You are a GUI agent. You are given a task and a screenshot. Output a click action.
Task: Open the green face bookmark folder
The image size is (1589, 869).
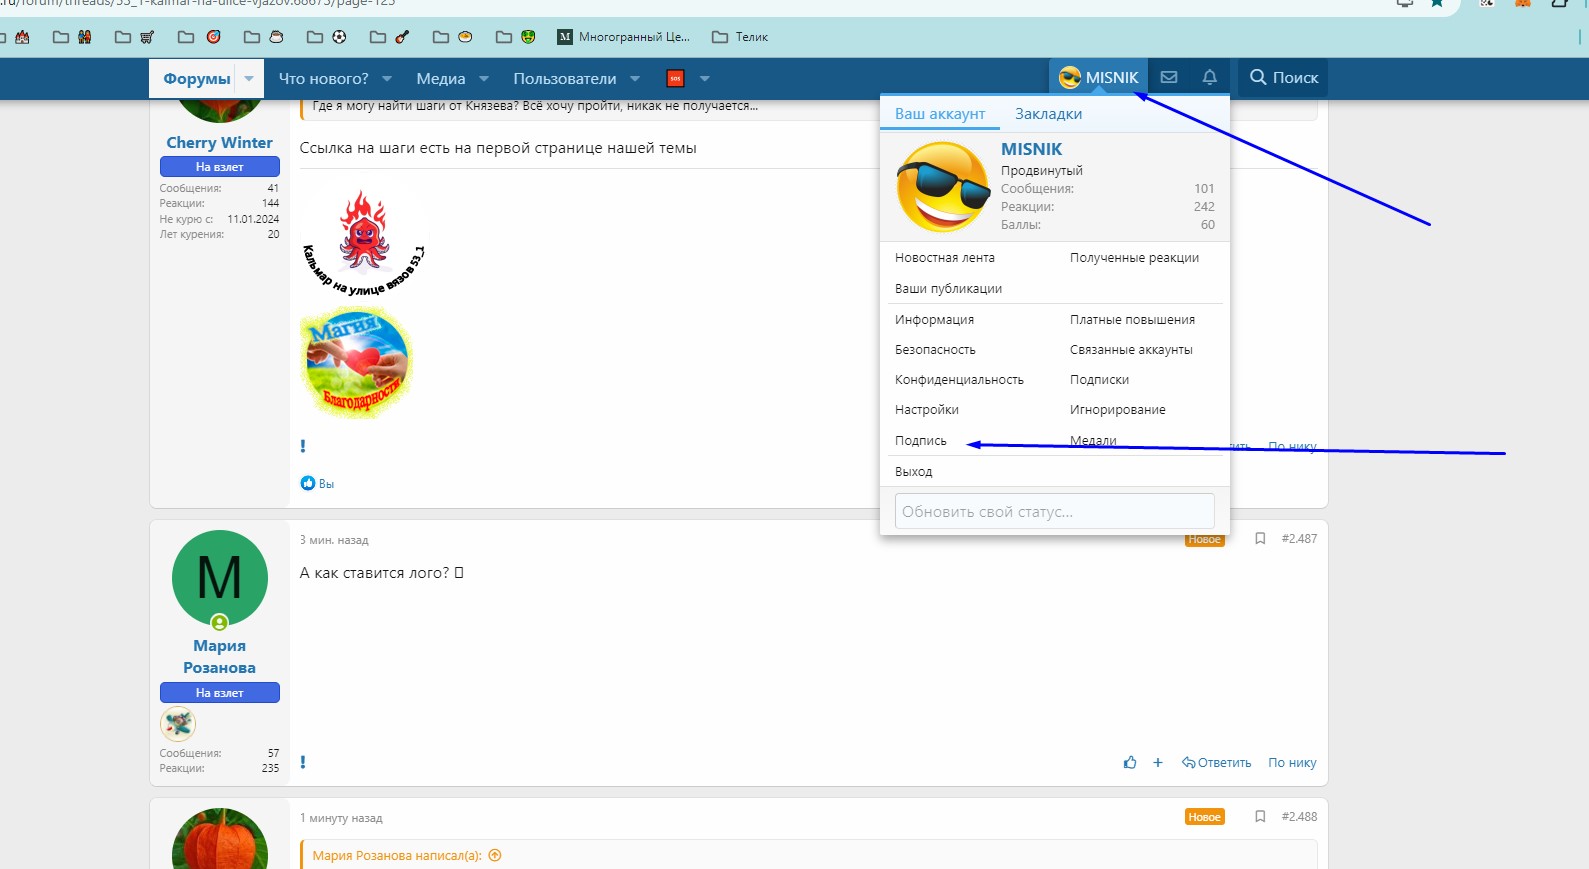[516, 37]
